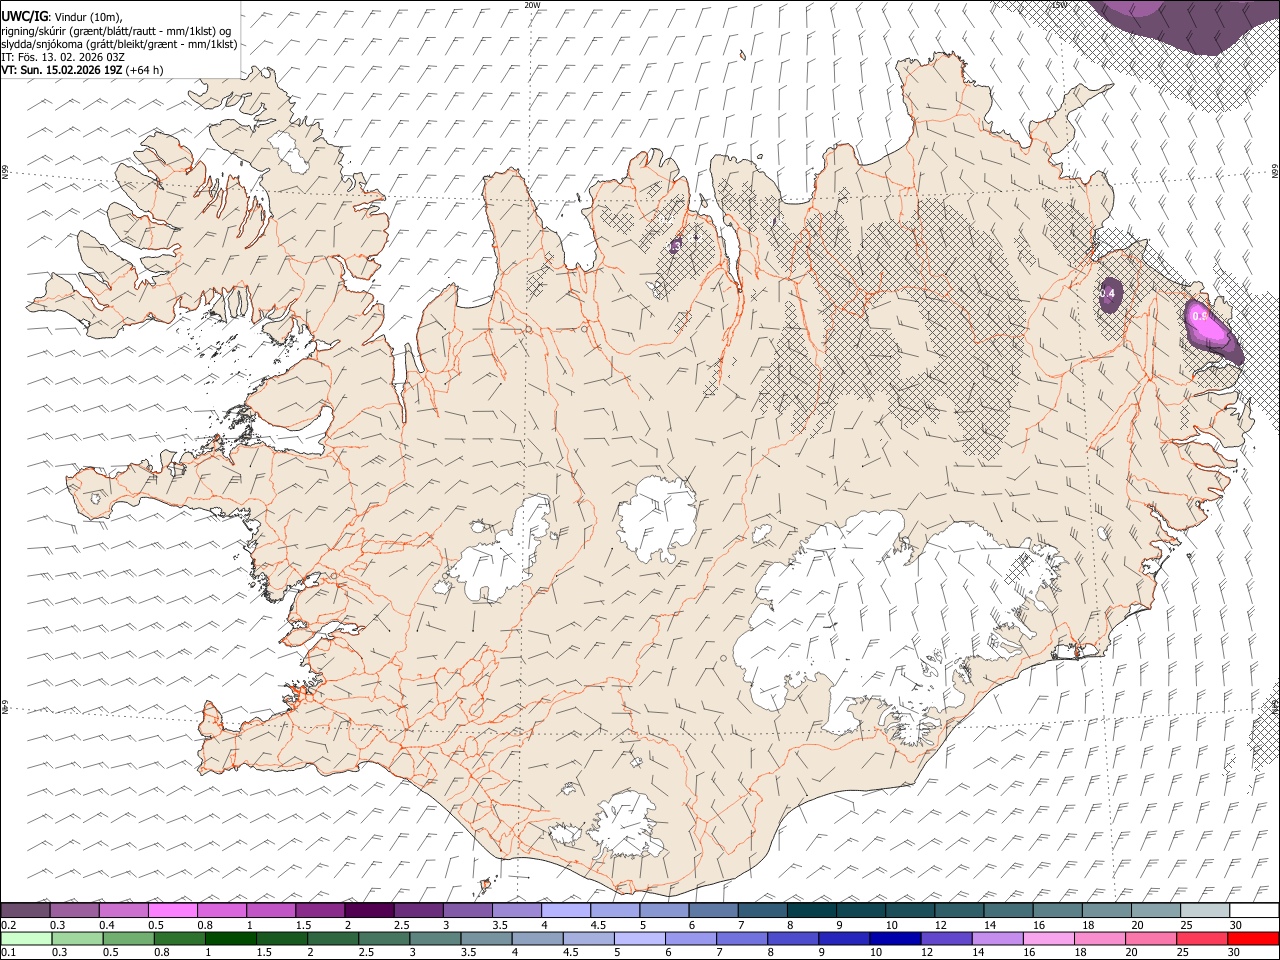
Task: Select lower-scale deep navy swatch 10–12
Action: pyautogui.click(x=895, y=938)
